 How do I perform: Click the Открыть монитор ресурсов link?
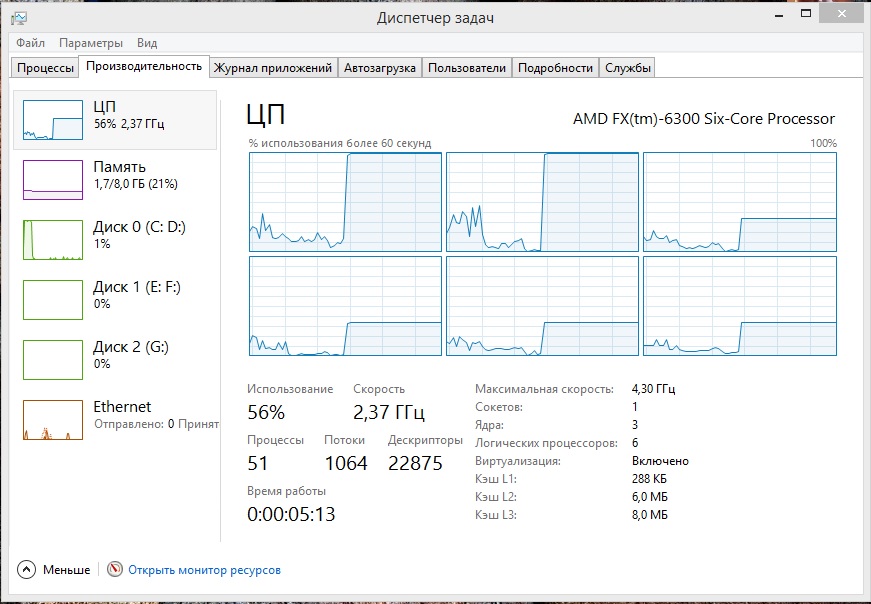click(x=205, y=570)
